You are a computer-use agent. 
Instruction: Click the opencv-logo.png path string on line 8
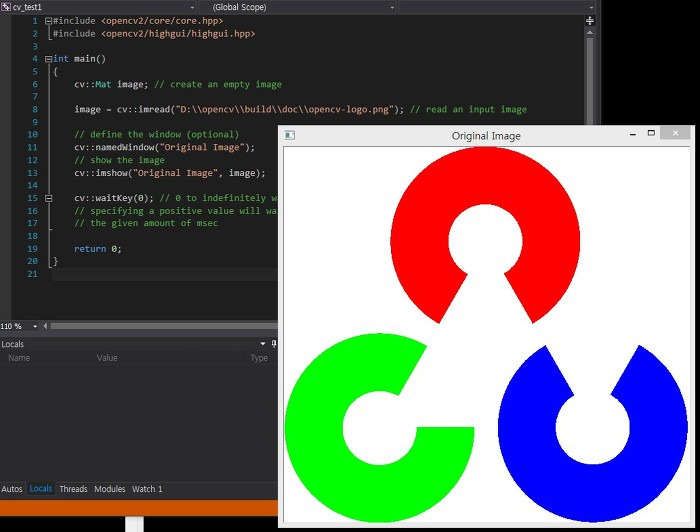pyautogui.click(x=284, y=110)
